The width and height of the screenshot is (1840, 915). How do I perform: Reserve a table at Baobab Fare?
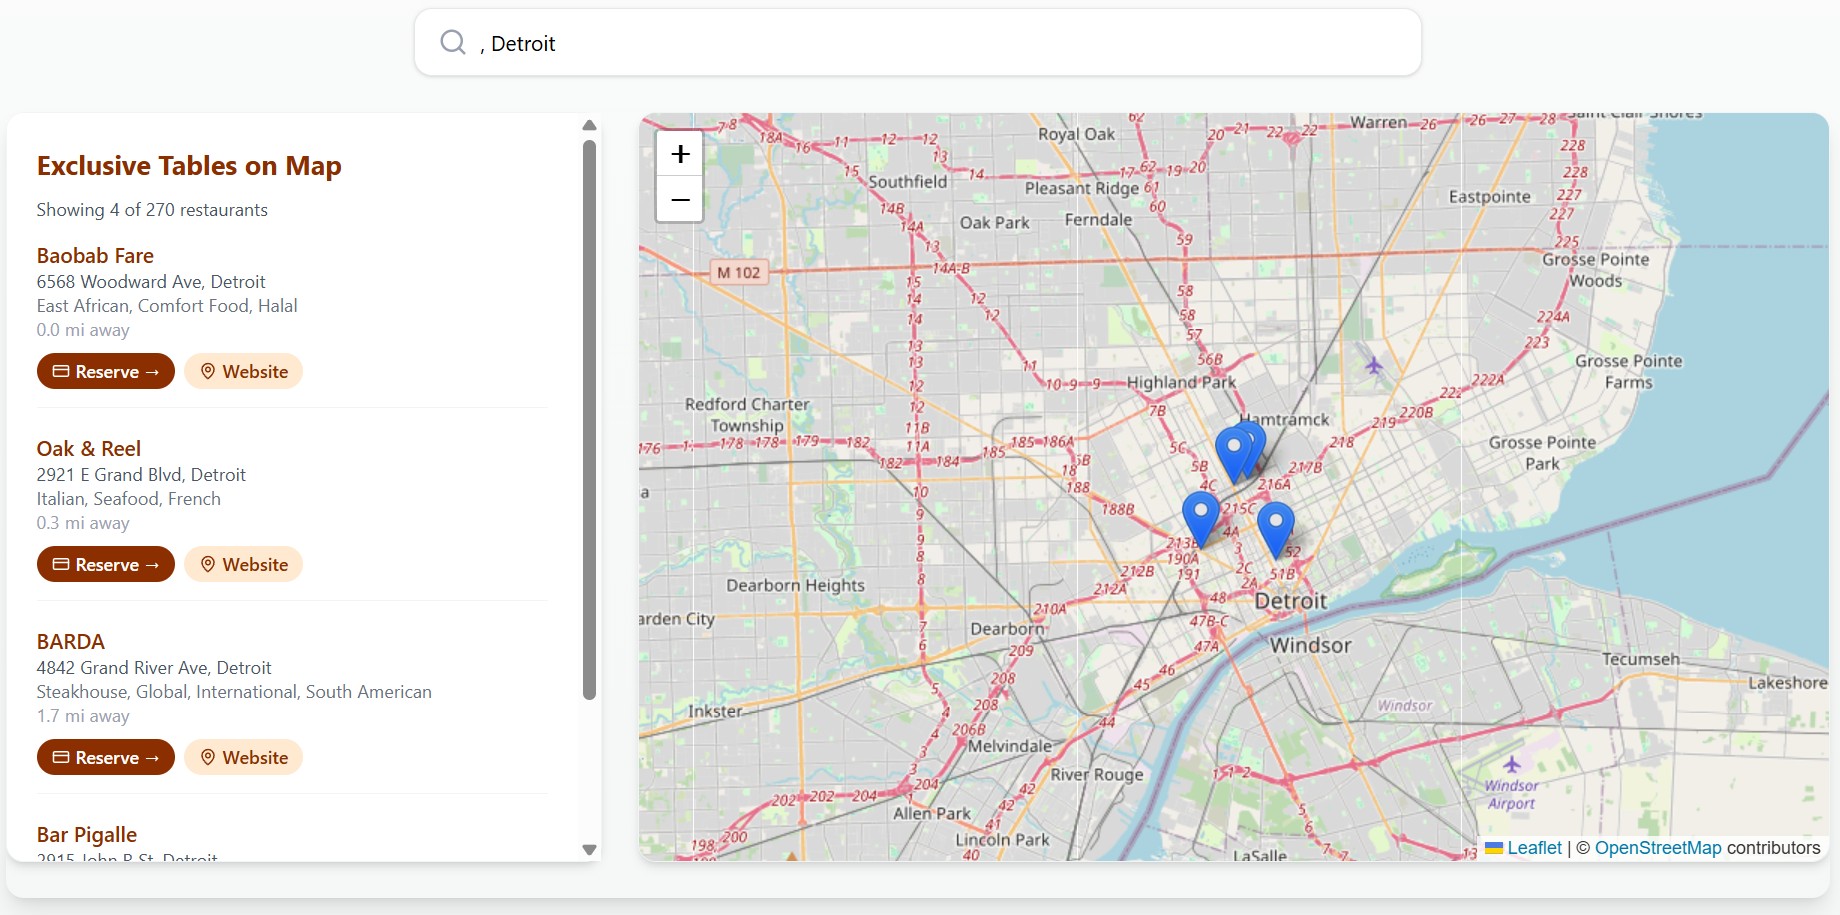106,371
